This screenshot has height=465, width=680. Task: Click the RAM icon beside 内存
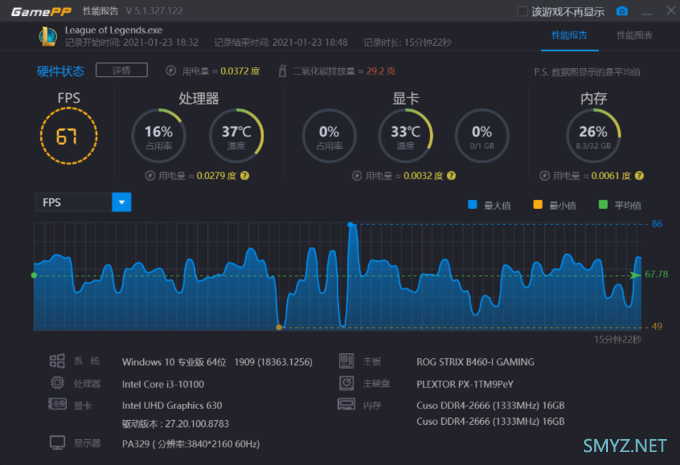[347, 404]
